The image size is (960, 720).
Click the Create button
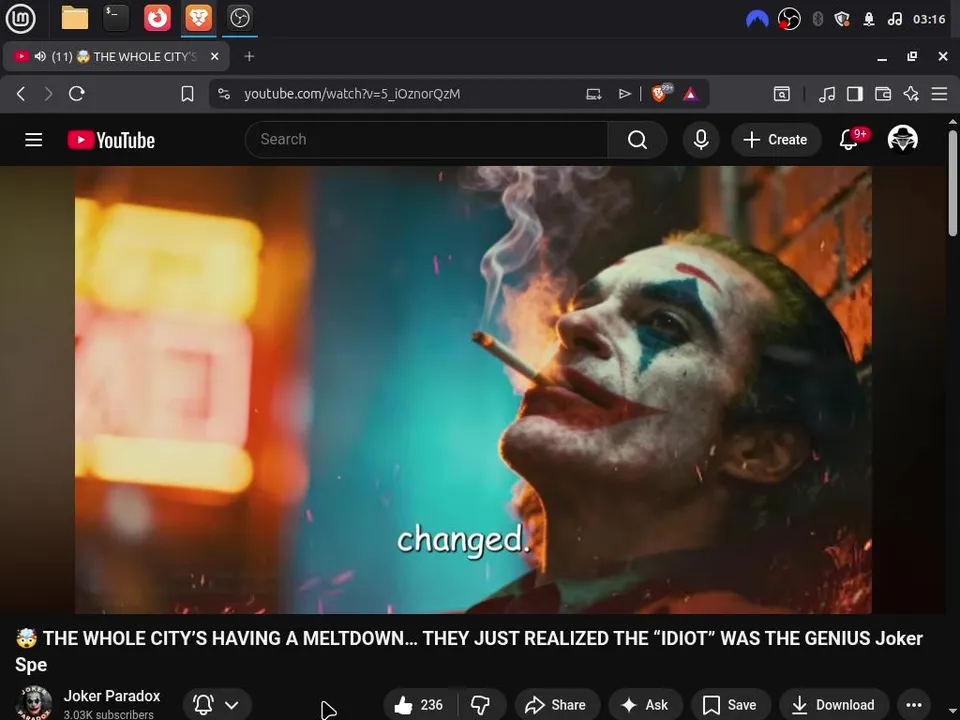pos(776,140)
